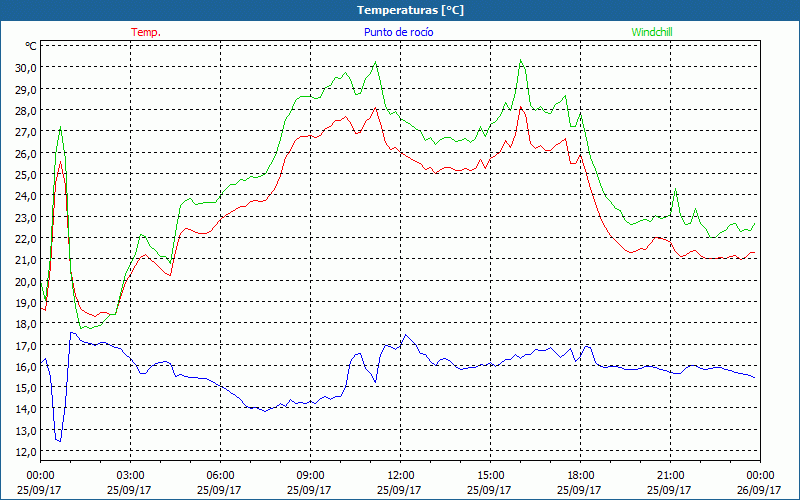Click the '26/09/17' date label
The width and height of the screenshot is (800, 500).
click(759, 490)
